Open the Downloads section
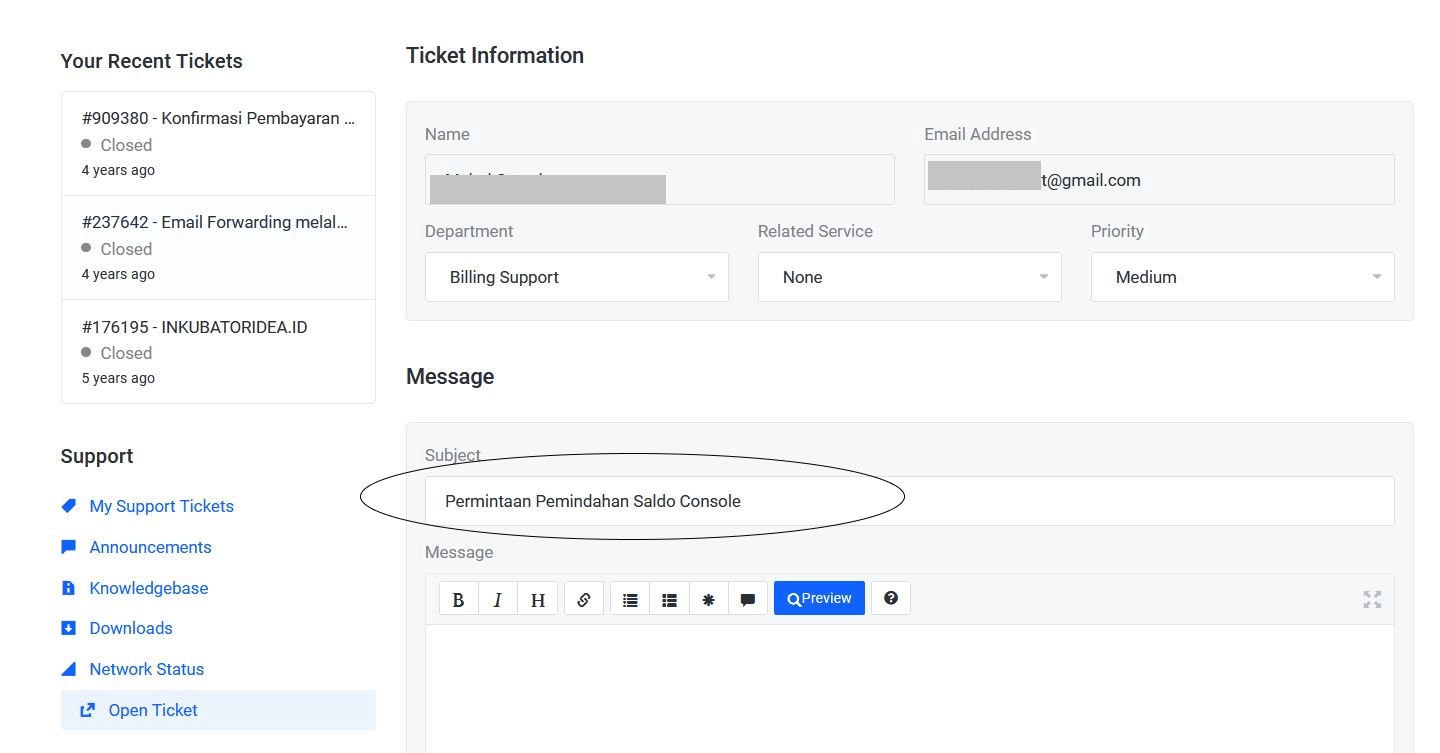This screenshot has height=753, width=1440. (x=130, y=628)
